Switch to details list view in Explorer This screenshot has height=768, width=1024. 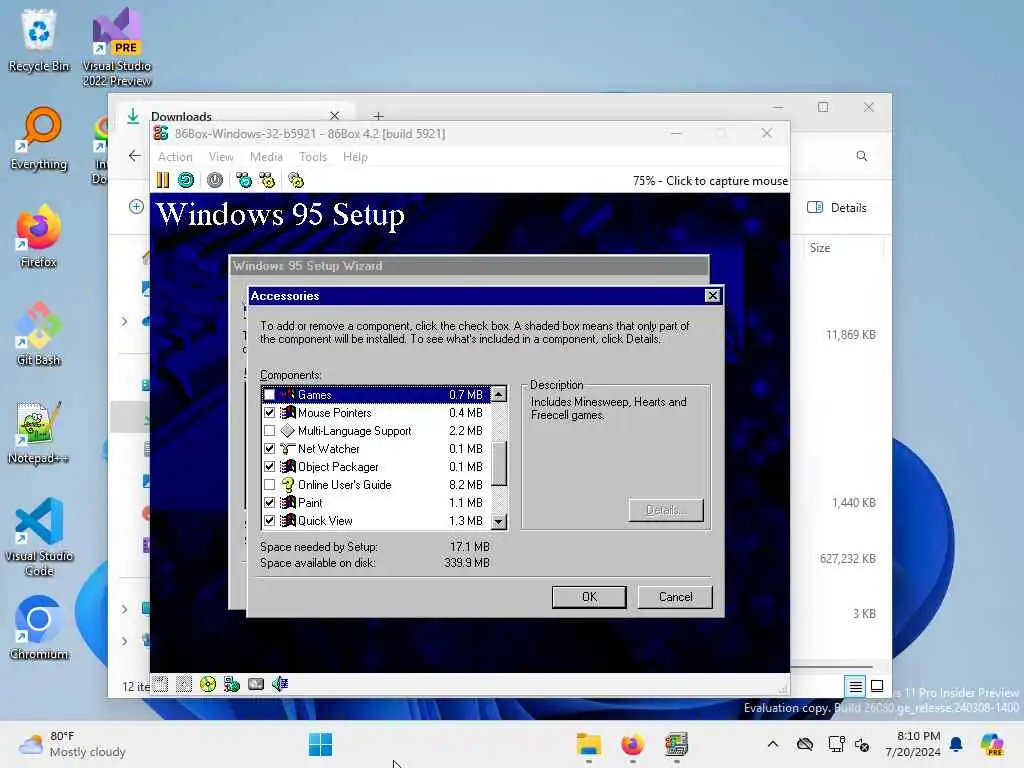[855, 686]
